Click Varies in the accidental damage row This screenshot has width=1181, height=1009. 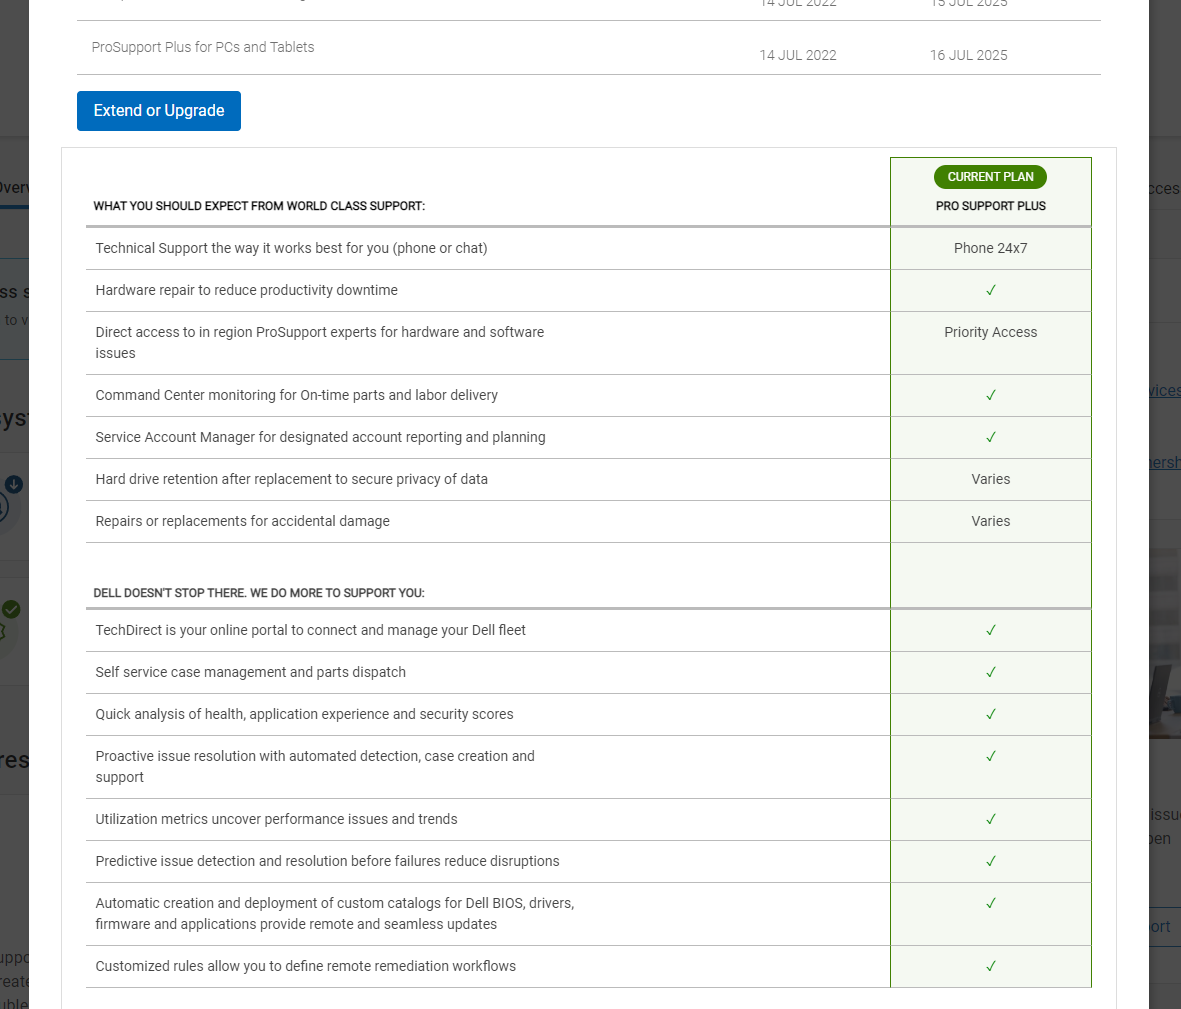[991, 521]
